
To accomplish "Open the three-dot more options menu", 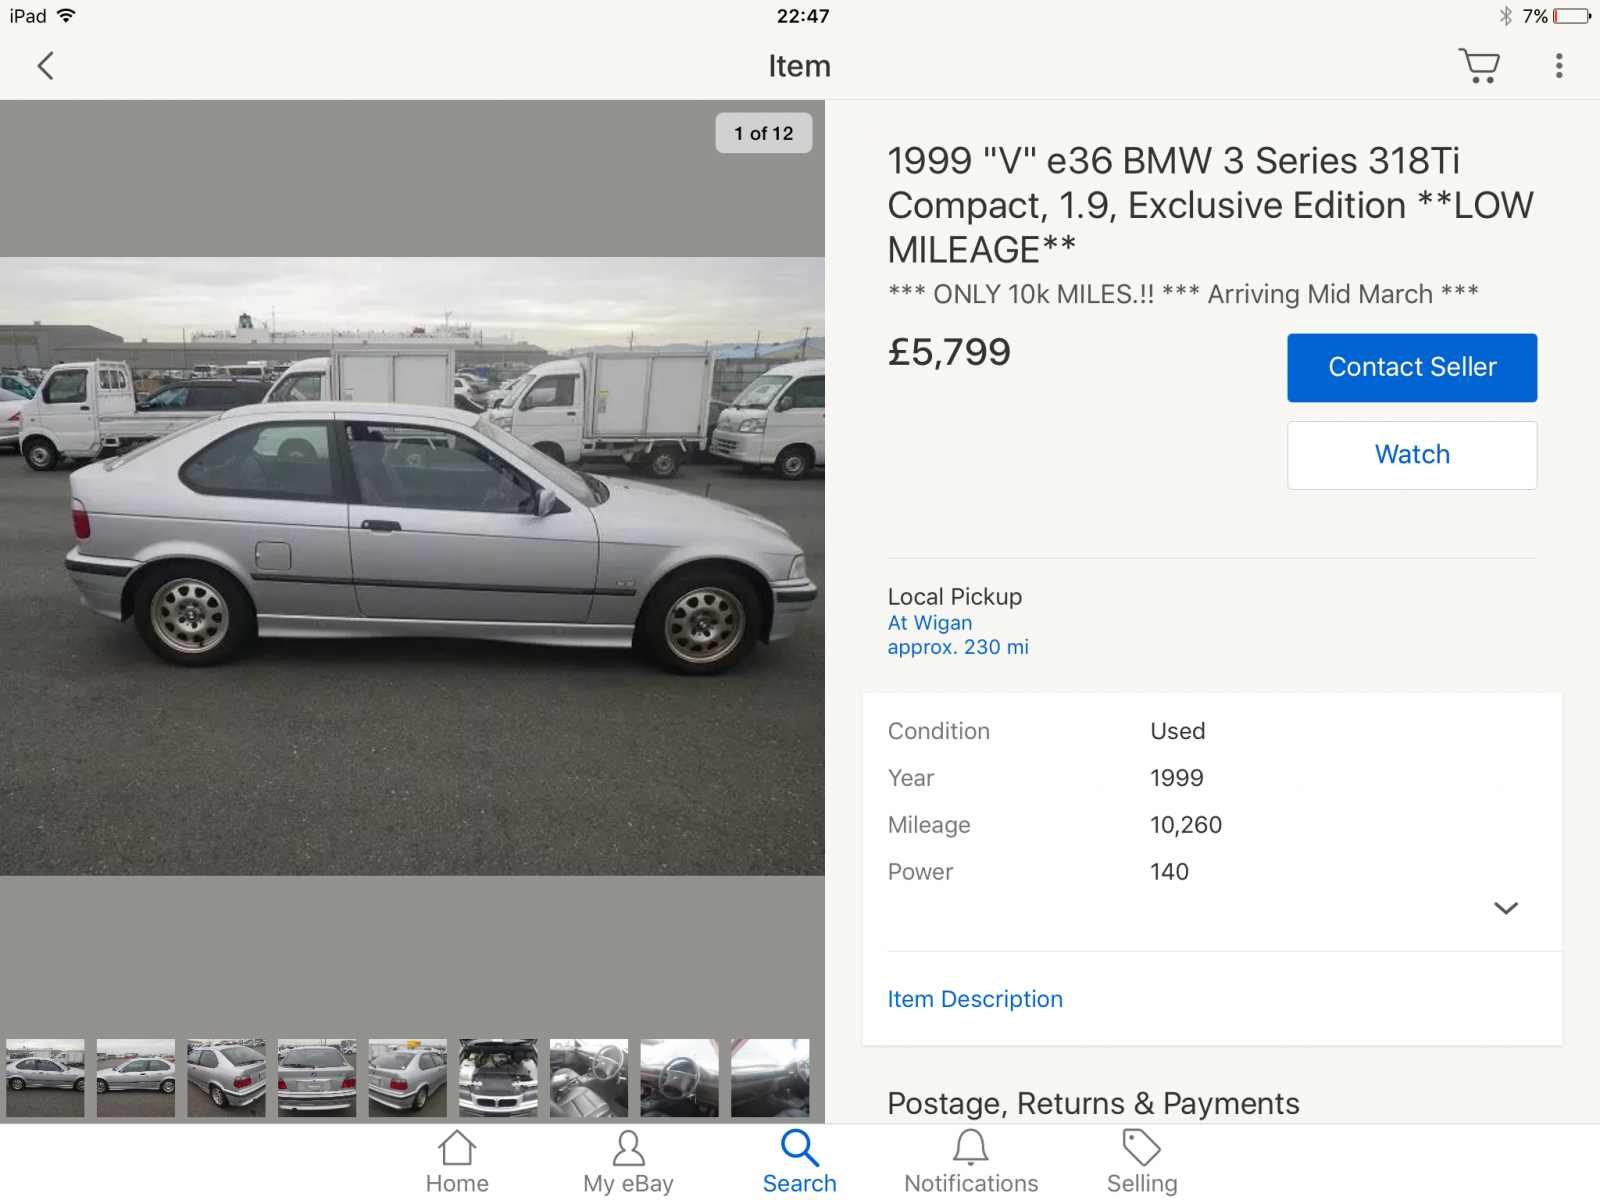I will [x=1558, y=66].
